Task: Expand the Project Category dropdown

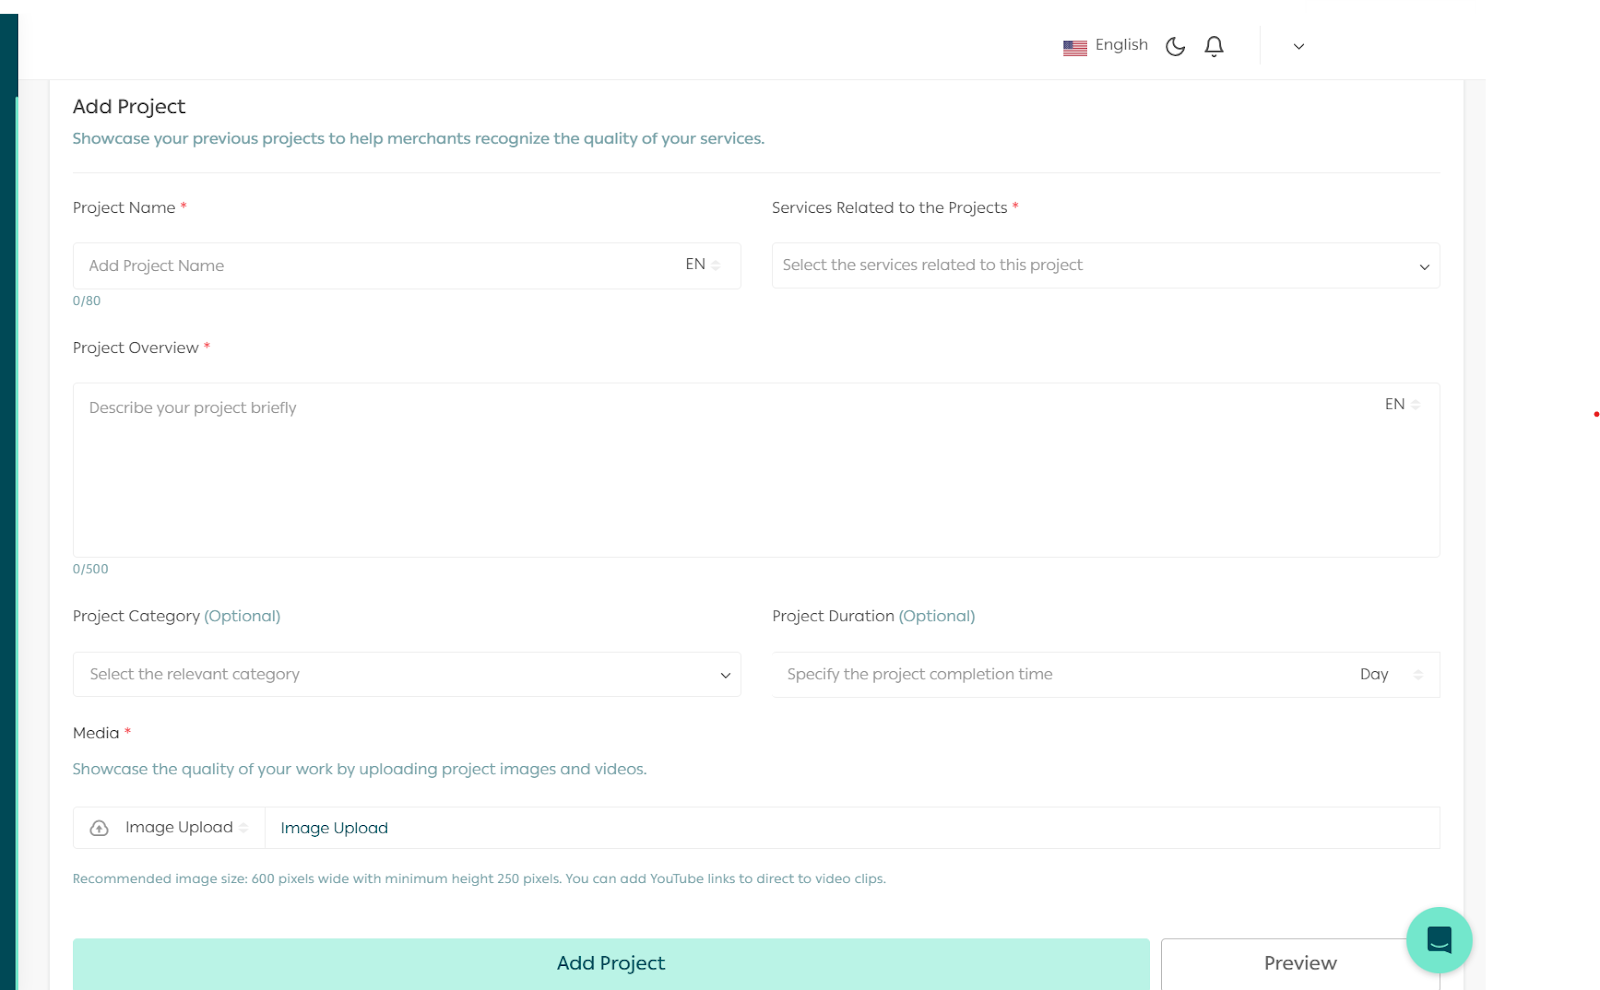Action: pos(406,675)
